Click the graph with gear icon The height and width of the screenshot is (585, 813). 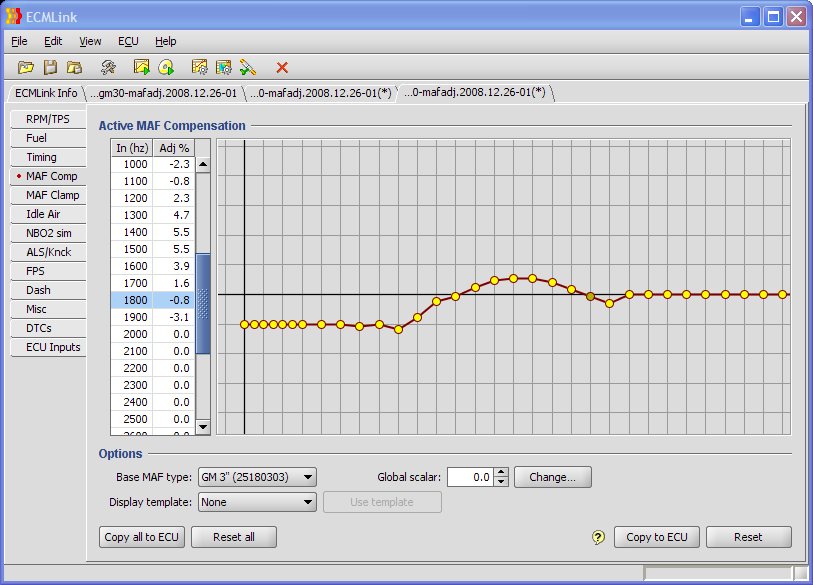200,67
